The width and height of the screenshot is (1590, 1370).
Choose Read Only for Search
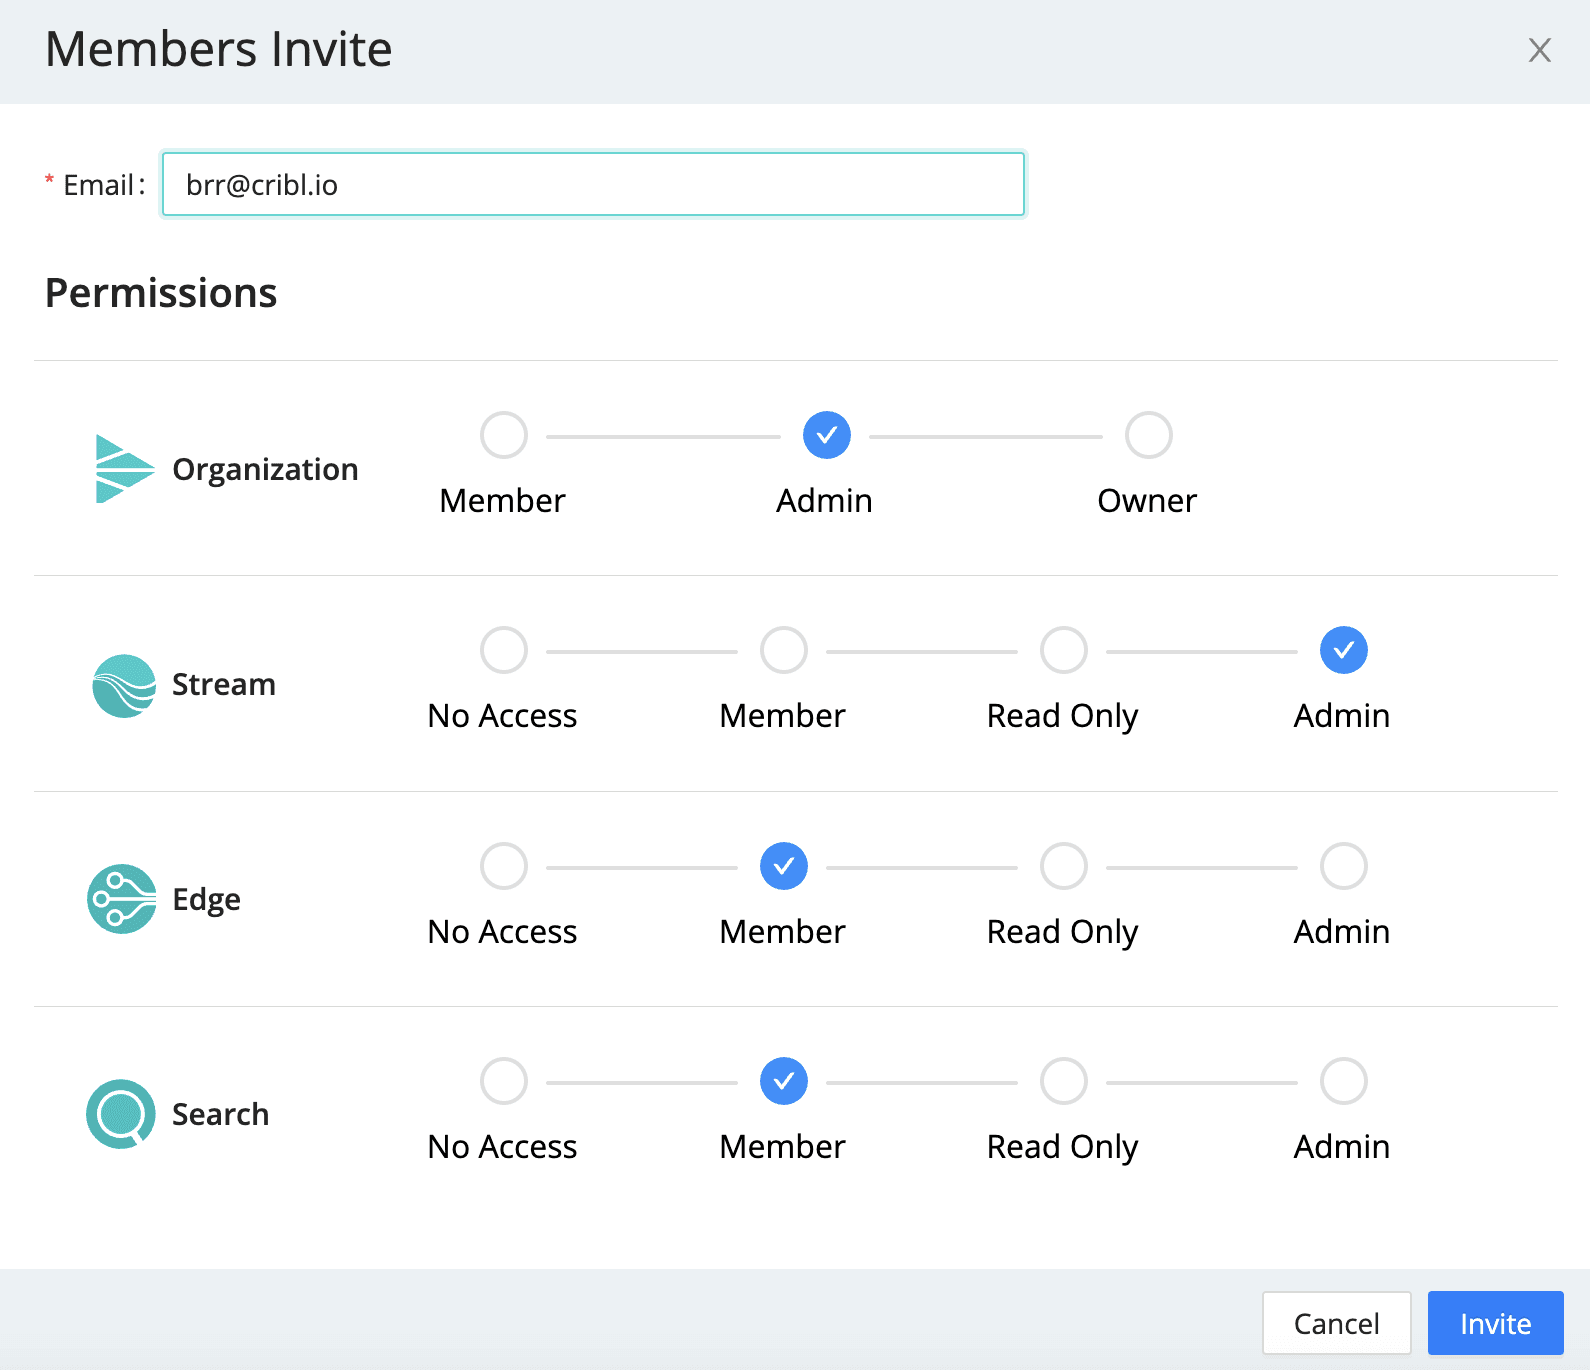pos(1064,1082)
